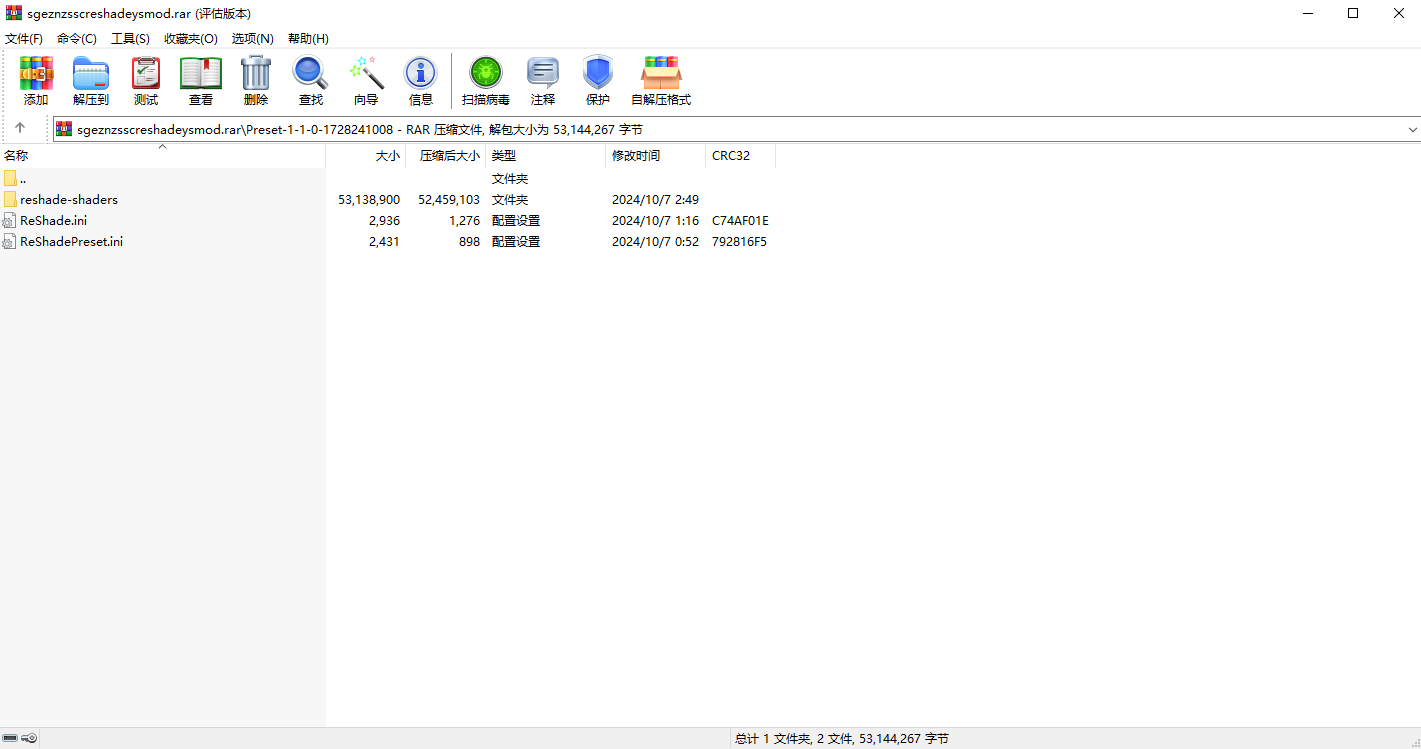
Task: Open the 收藏夹(O) menu
Action: [x=191, y=38]
